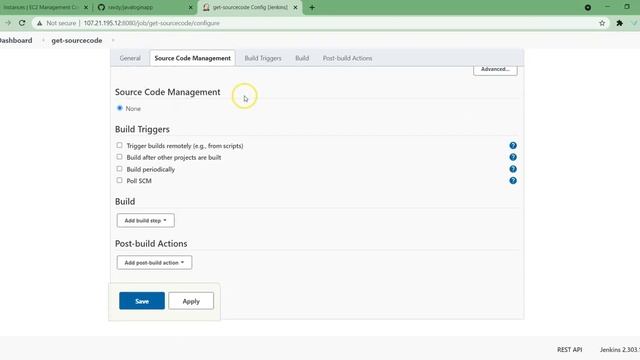Bookmark this page with star icon
The width and height of the screenshot is (640, 360).
(602, 23)
